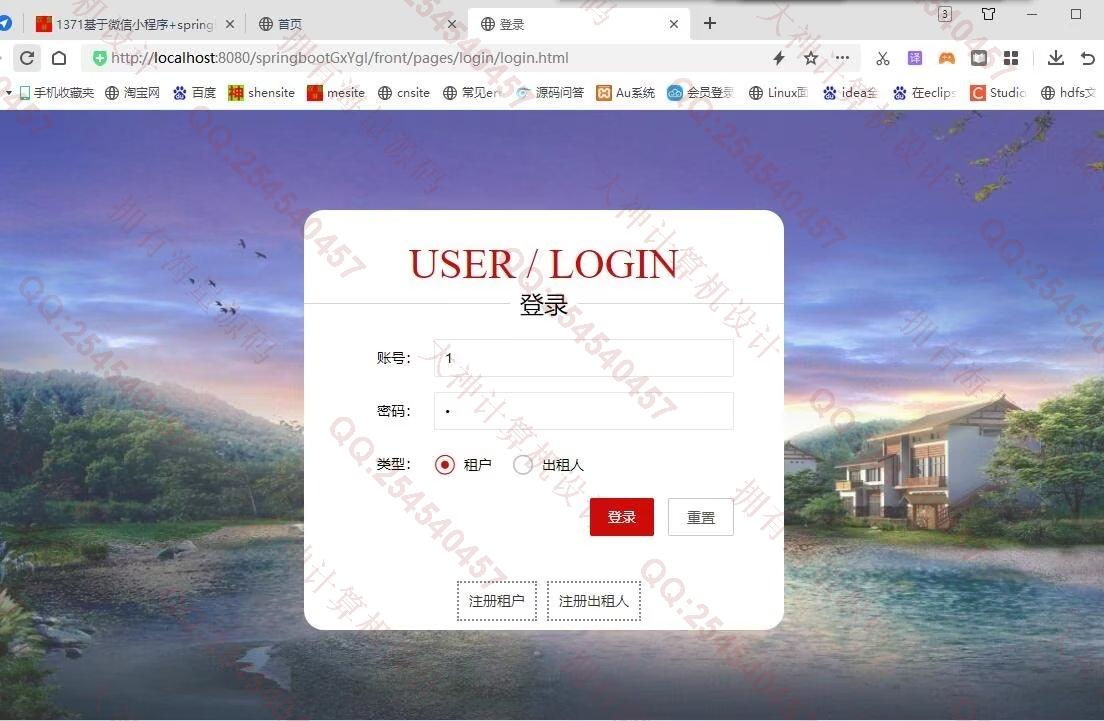The height and width of the screenshot is (721, 1104).
Task: Click the 注册租户 register button
Action: point(497,601)
